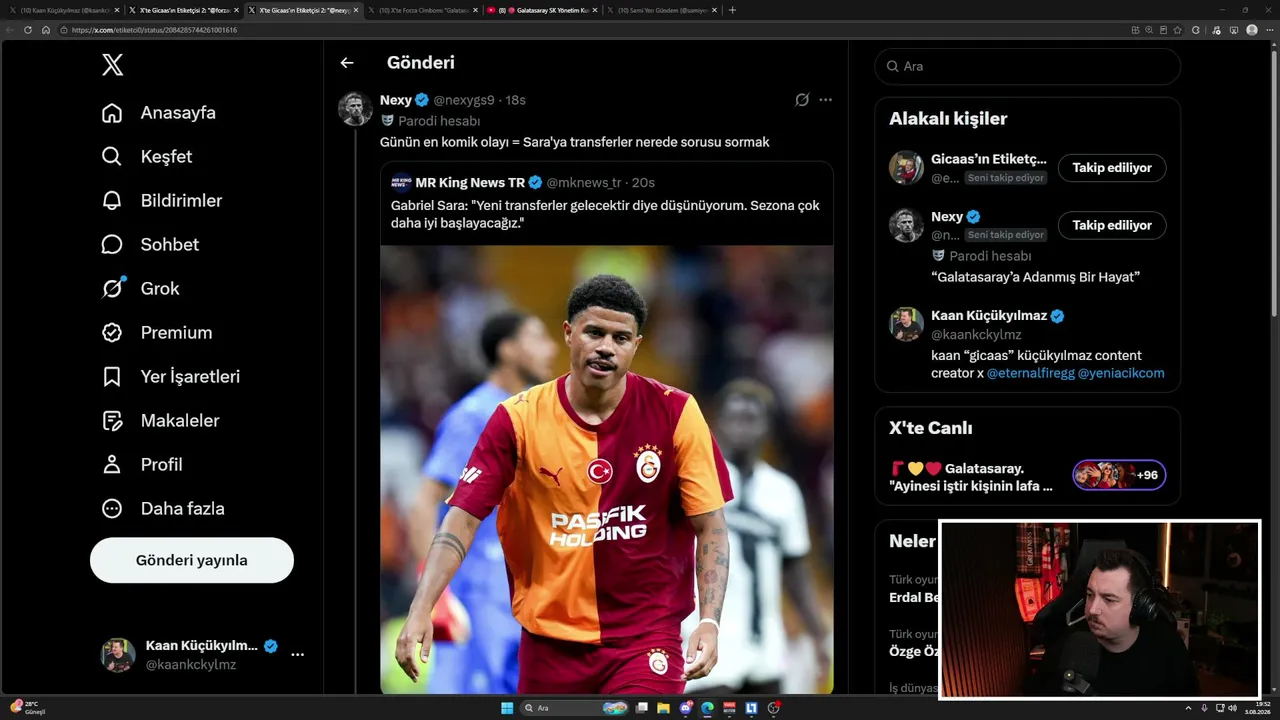Click the X'te Canlı heading
Viewport: 1280px width, 720px height.
pos(931,428)
